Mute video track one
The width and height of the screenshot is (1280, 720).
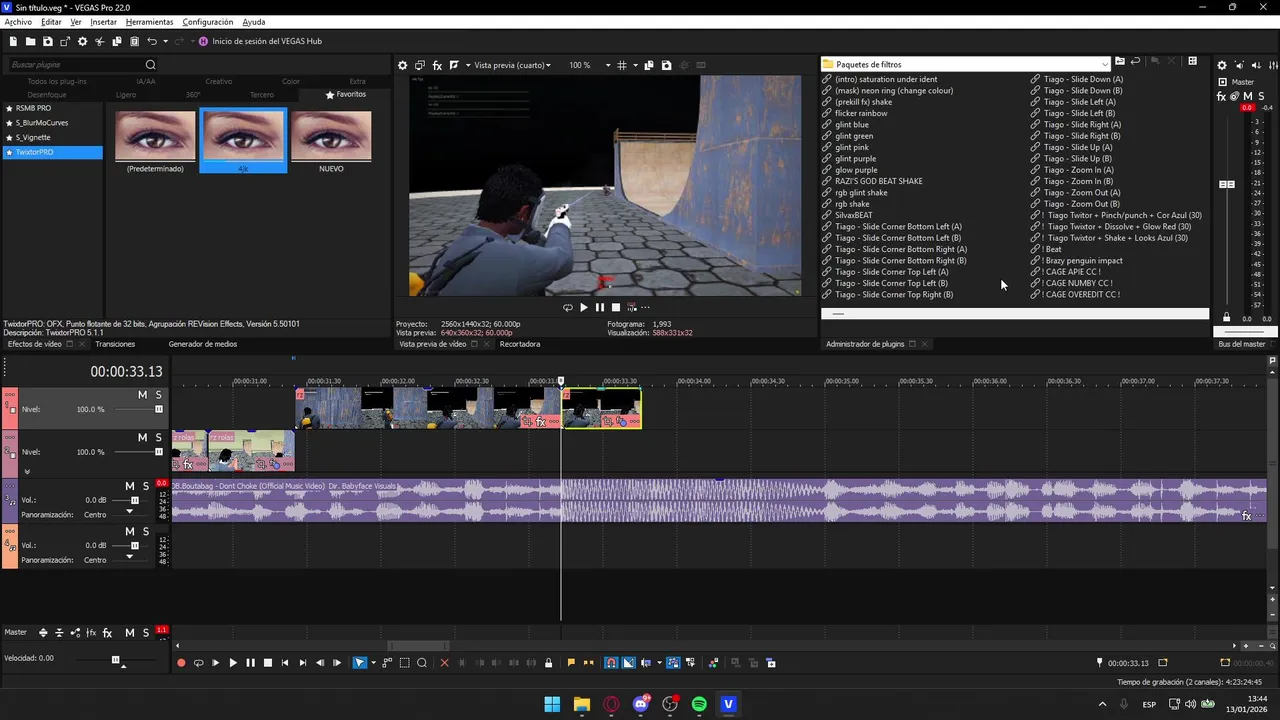(x=143, y=395)
